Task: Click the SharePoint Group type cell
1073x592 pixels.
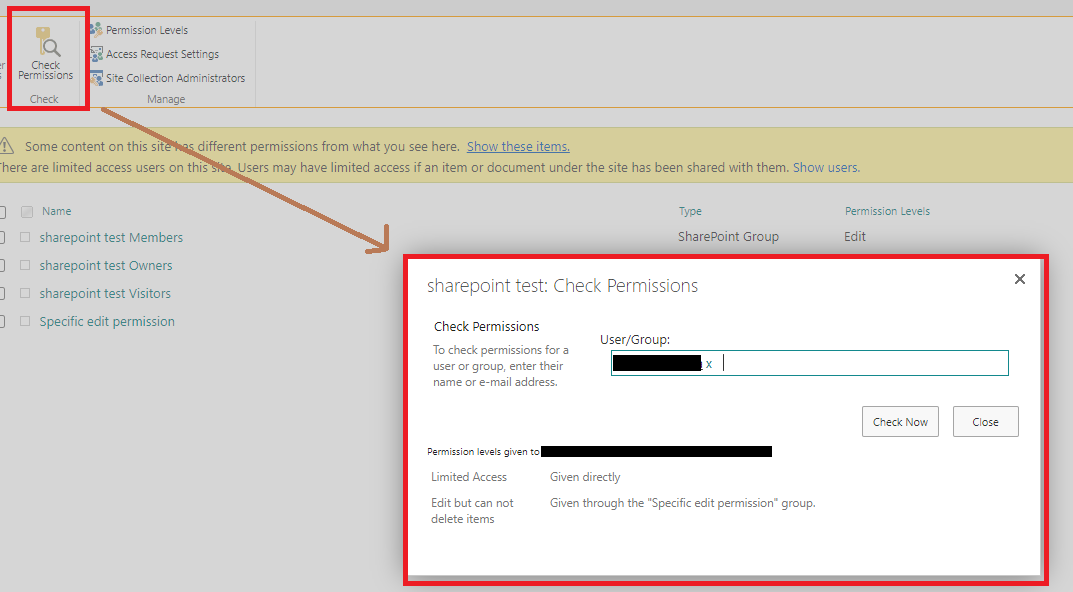Action: pos(728,237)
